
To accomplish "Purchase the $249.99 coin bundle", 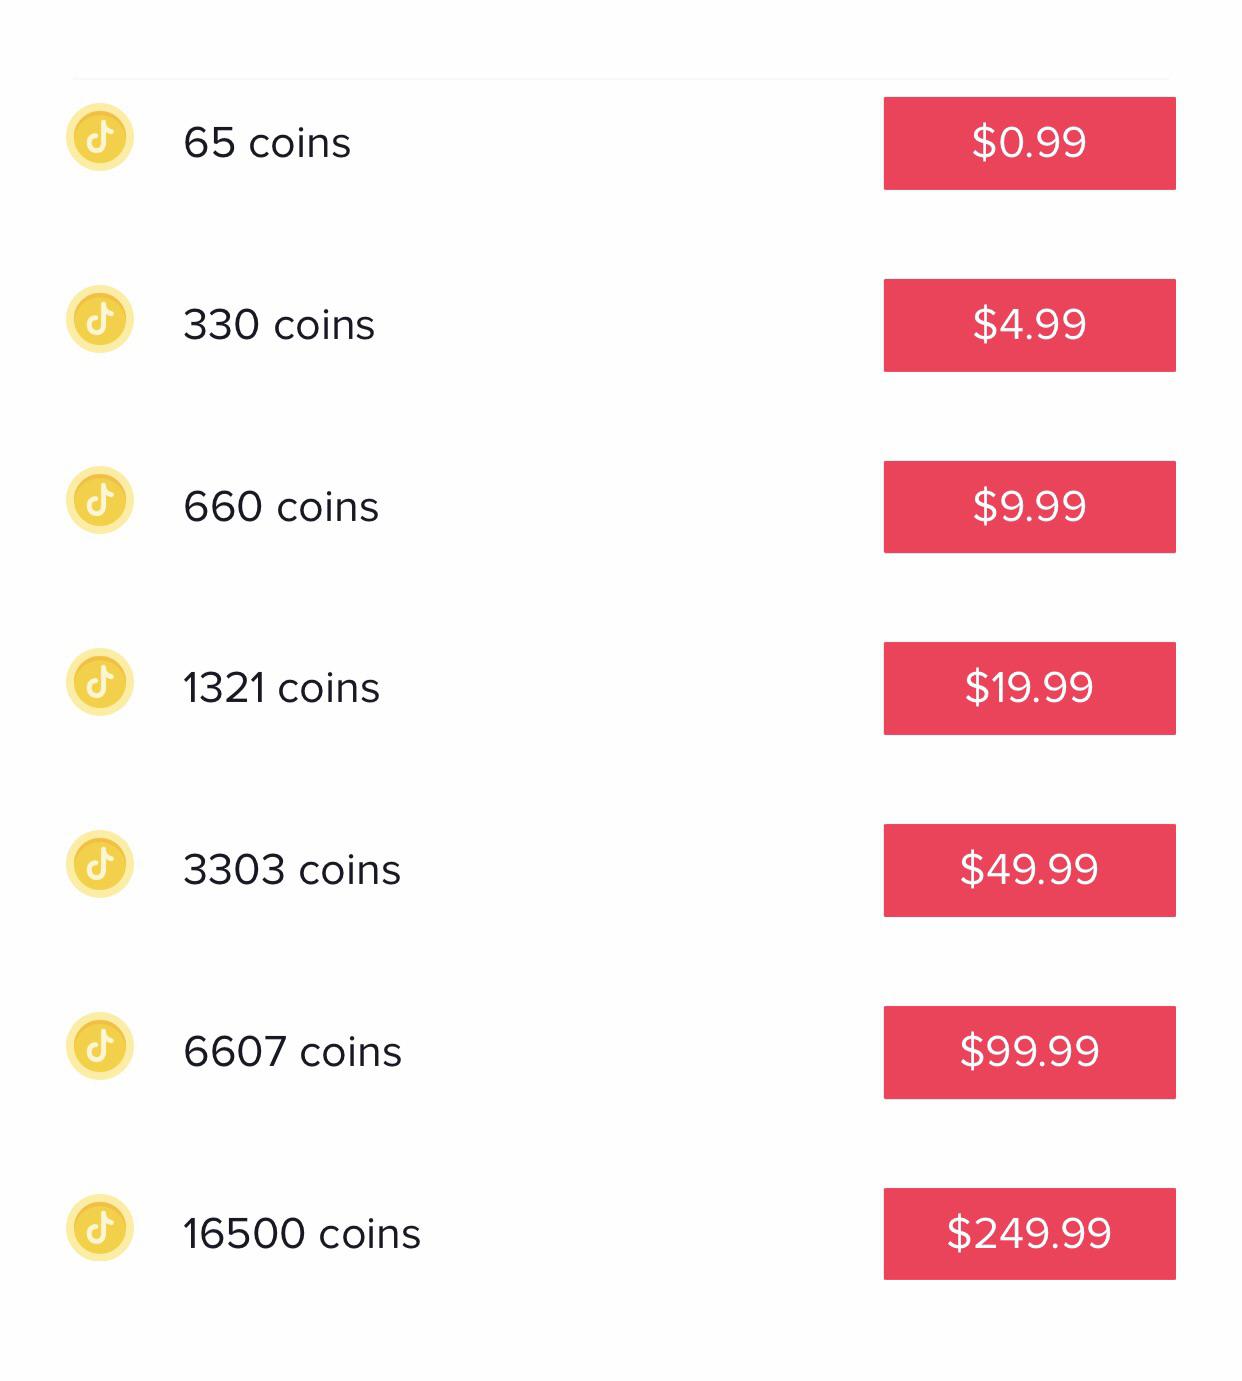I will coord(1029,1234).
